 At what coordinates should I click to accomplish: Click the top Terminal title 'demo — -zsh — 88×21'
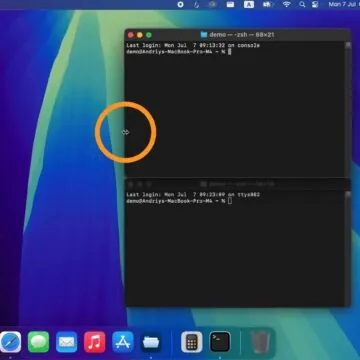(242, 35)
